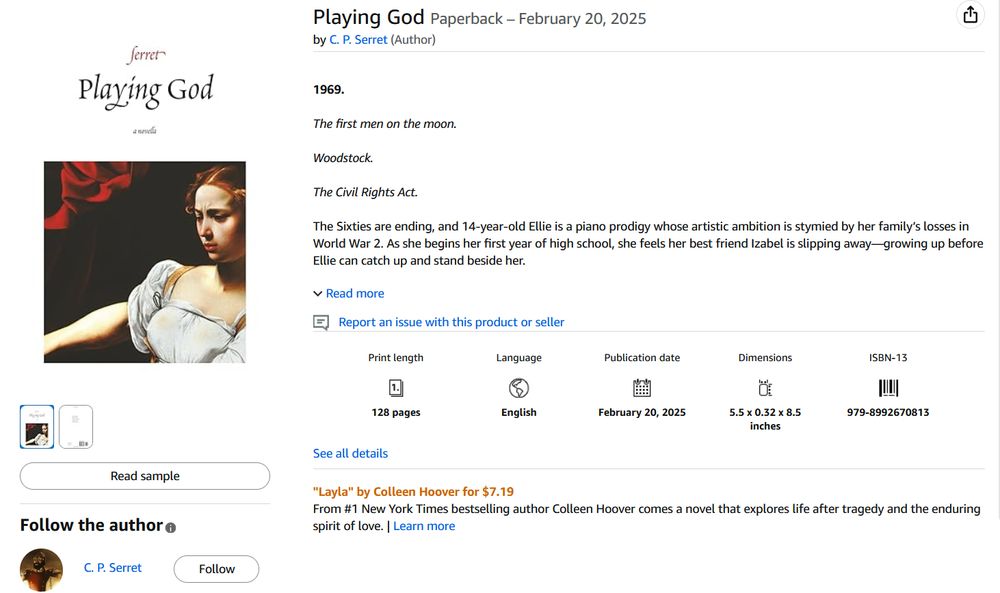Image resolution: width=1000 pixels, height=593 pixels.
Task: Click the report issue speech bubble icon
Action: coord(321,322)
